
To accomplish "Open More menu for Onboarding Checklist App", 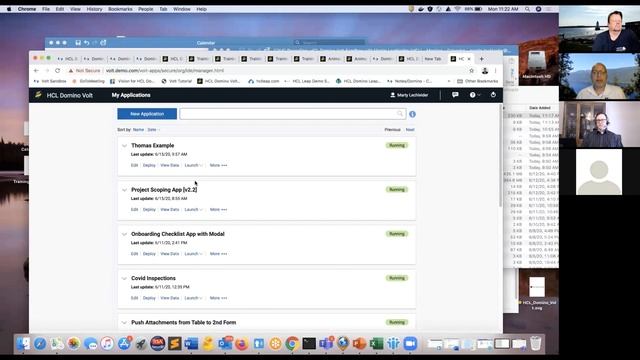I will click(218, 254).
